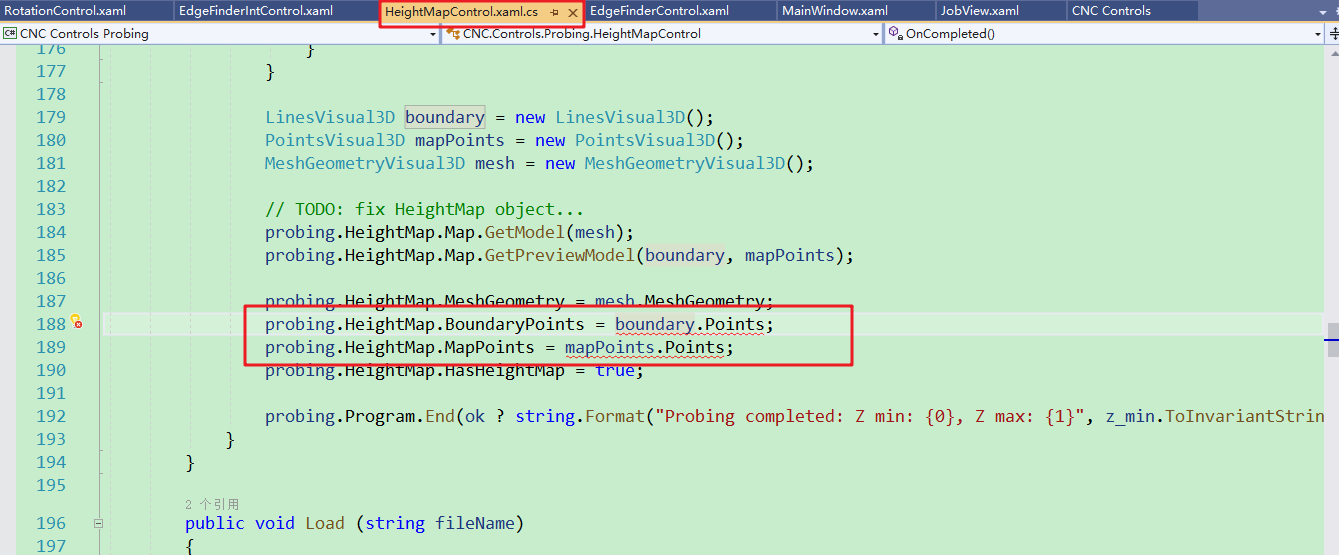This screenshot has width=1339, height=555.
Task: Click the '2 个引用' references CodeLens link
Action: click(x=211, y=504)
